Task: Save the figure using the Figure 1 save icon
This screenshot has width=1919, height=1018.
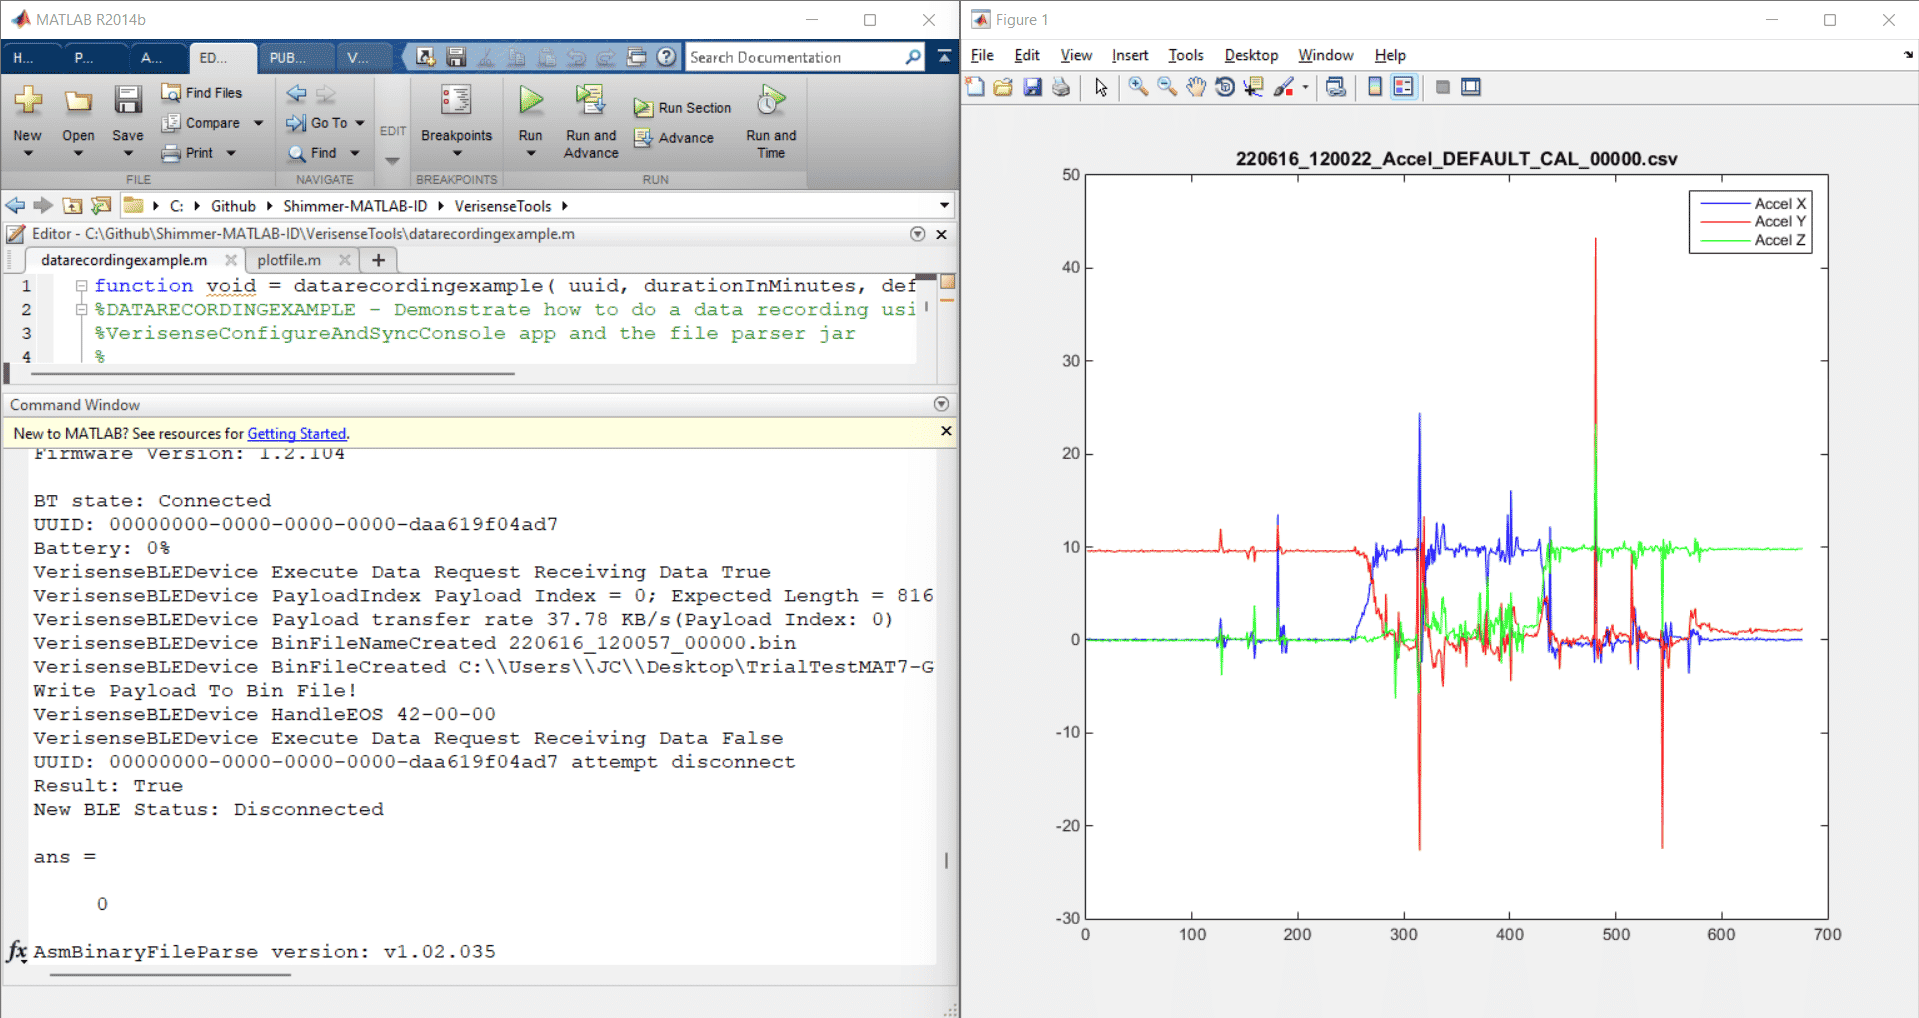Action: (1032, 87)
